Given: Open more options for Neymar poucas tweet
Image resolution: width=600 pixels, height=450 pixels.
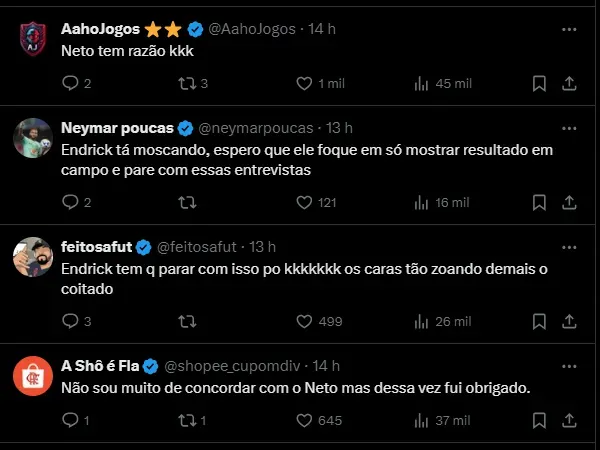Looking at the screenshot, I should coord(569,128).
